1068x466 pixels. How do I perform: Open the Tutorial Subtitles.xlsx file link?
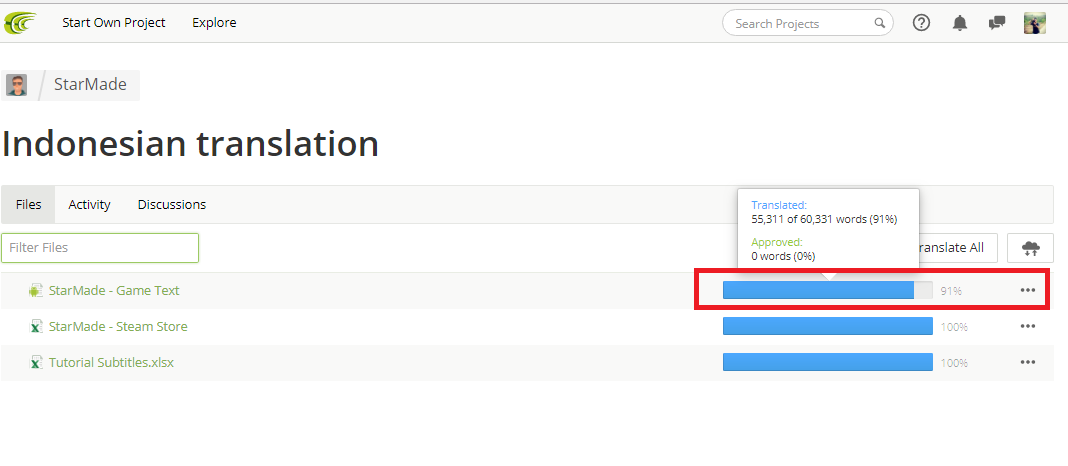point(111,363)
